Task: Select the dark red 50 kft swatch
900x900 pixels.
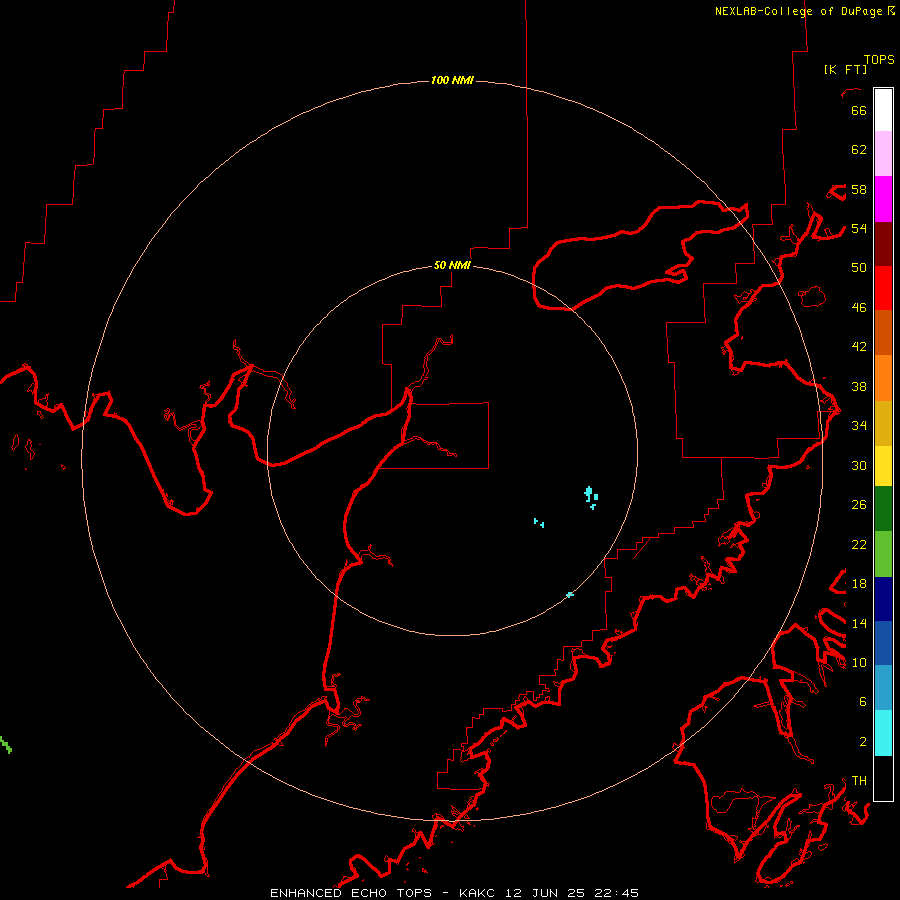Action: point(883,245)
